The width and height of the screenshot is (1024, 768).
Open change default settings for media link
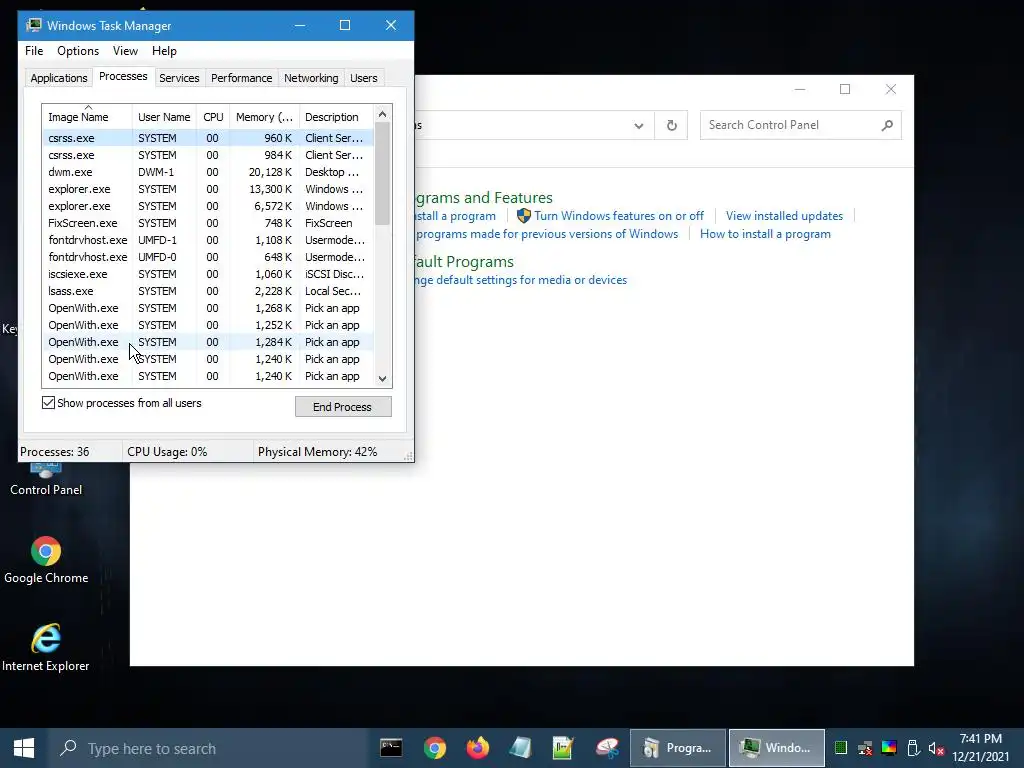[x=521, y=280]
